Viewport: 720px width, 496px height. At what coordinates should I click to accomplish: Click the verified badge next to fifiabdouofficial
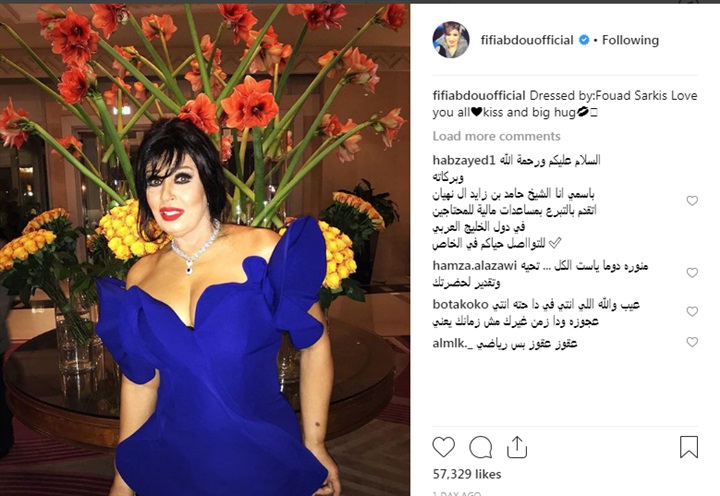click(584, 40)
